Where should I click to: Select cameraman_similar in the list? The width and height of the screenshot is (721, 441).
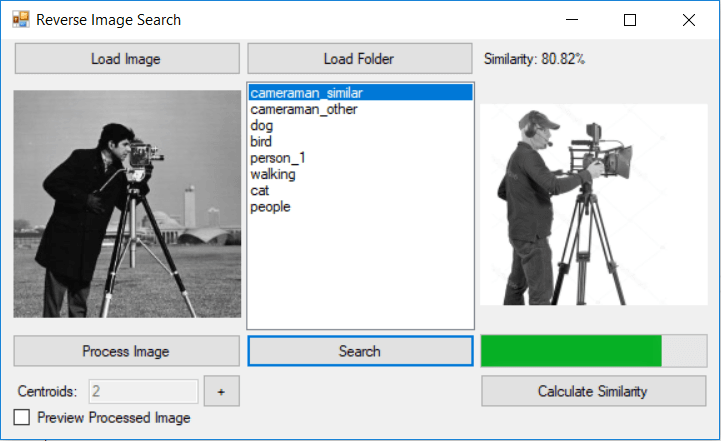(306, 93)
